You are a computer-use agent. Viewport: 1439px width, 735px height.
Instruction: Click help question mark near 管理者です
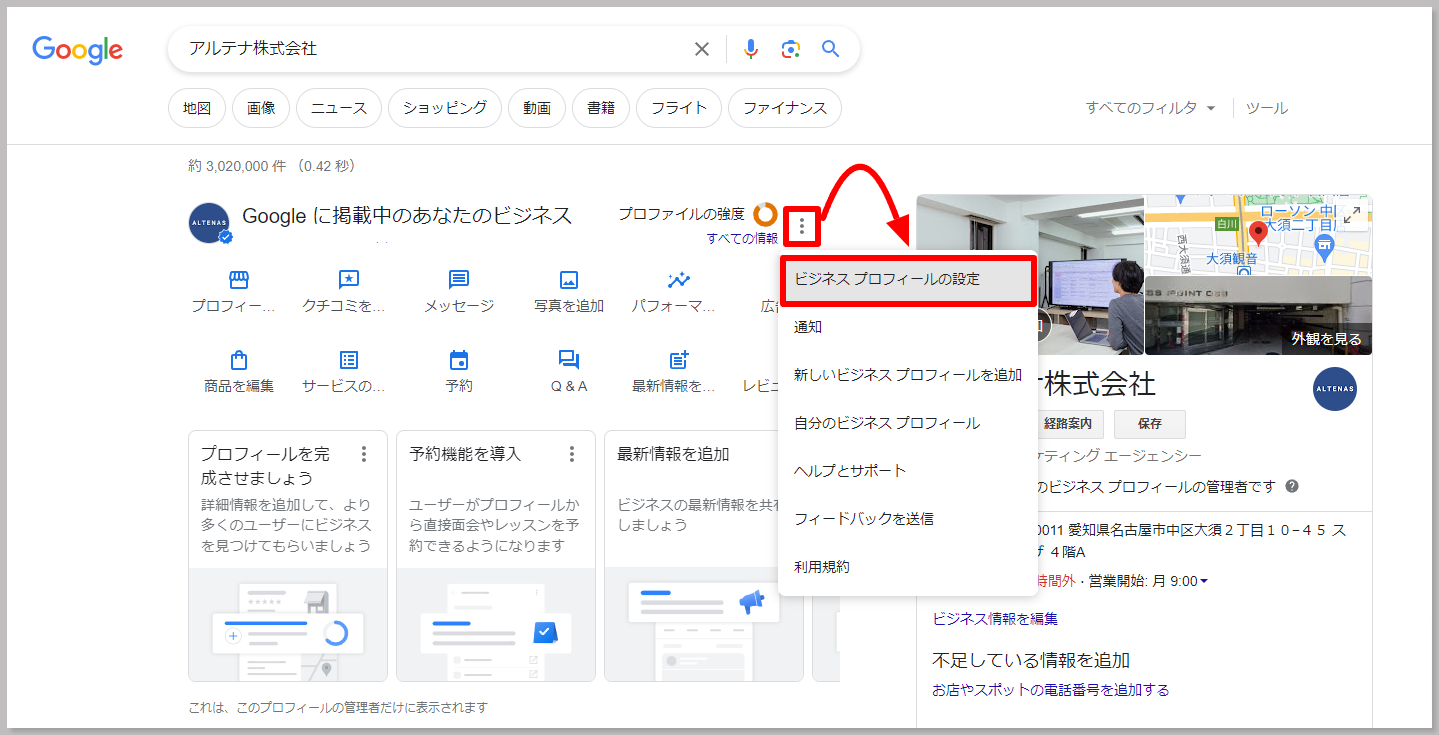[1292, 487]
